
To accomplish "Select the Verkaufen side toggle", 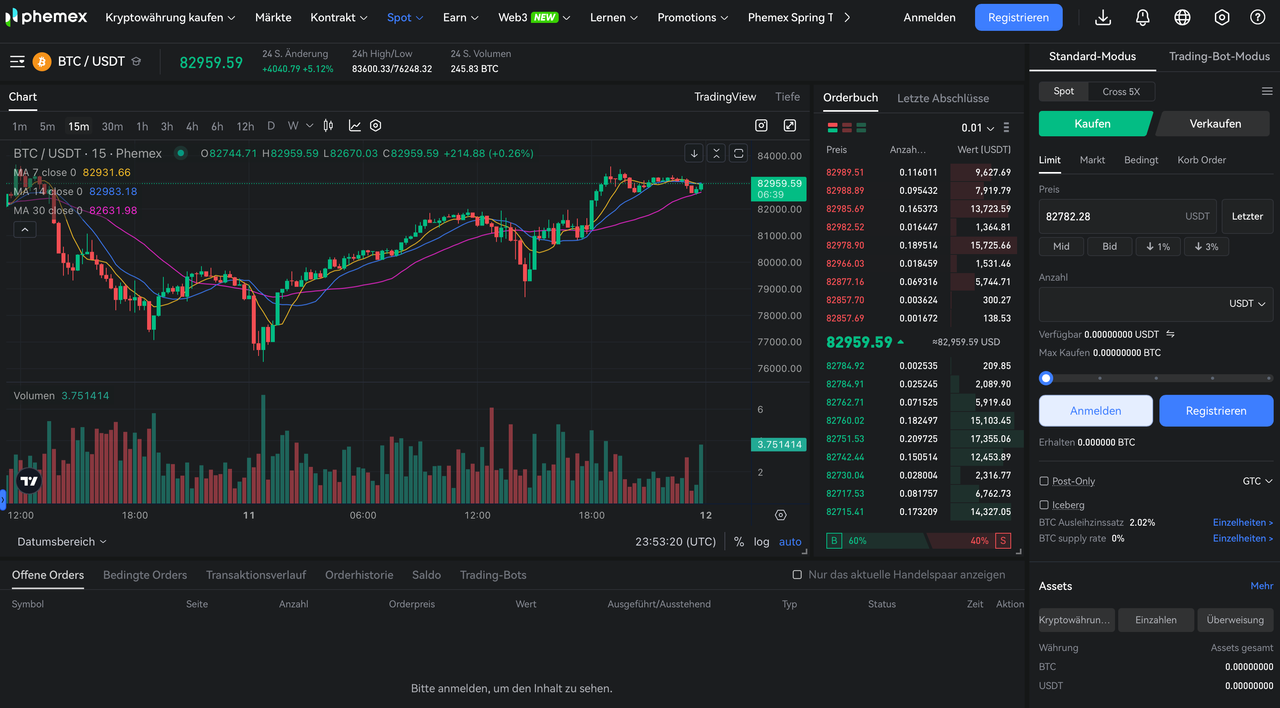I will 1215,124.
